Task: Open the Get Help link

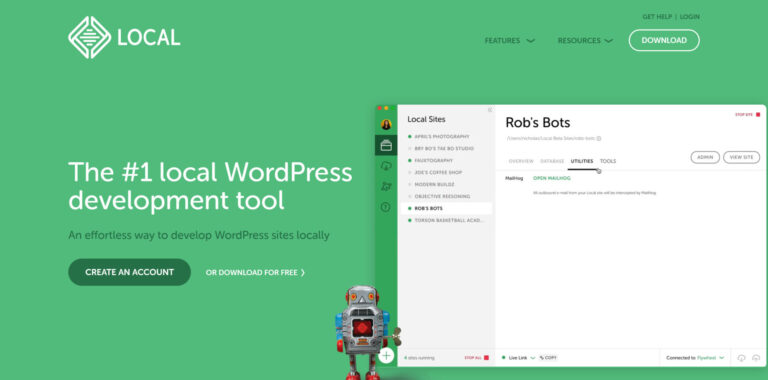Action: pyautogui.click(x=657, y=17)
